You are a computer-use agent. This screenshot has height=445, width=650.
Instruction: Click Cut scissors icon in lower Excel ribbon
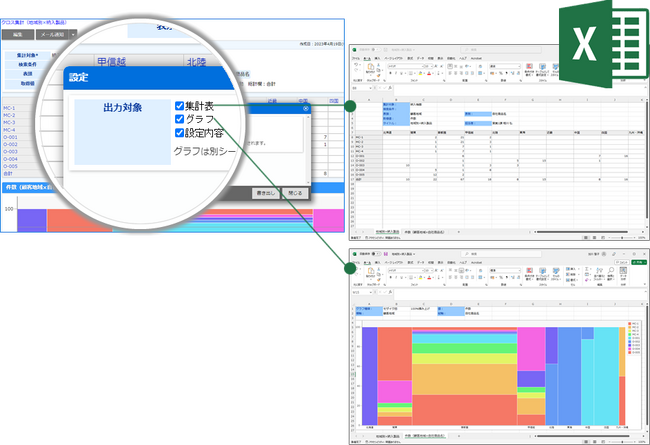(x=378, y=269)
